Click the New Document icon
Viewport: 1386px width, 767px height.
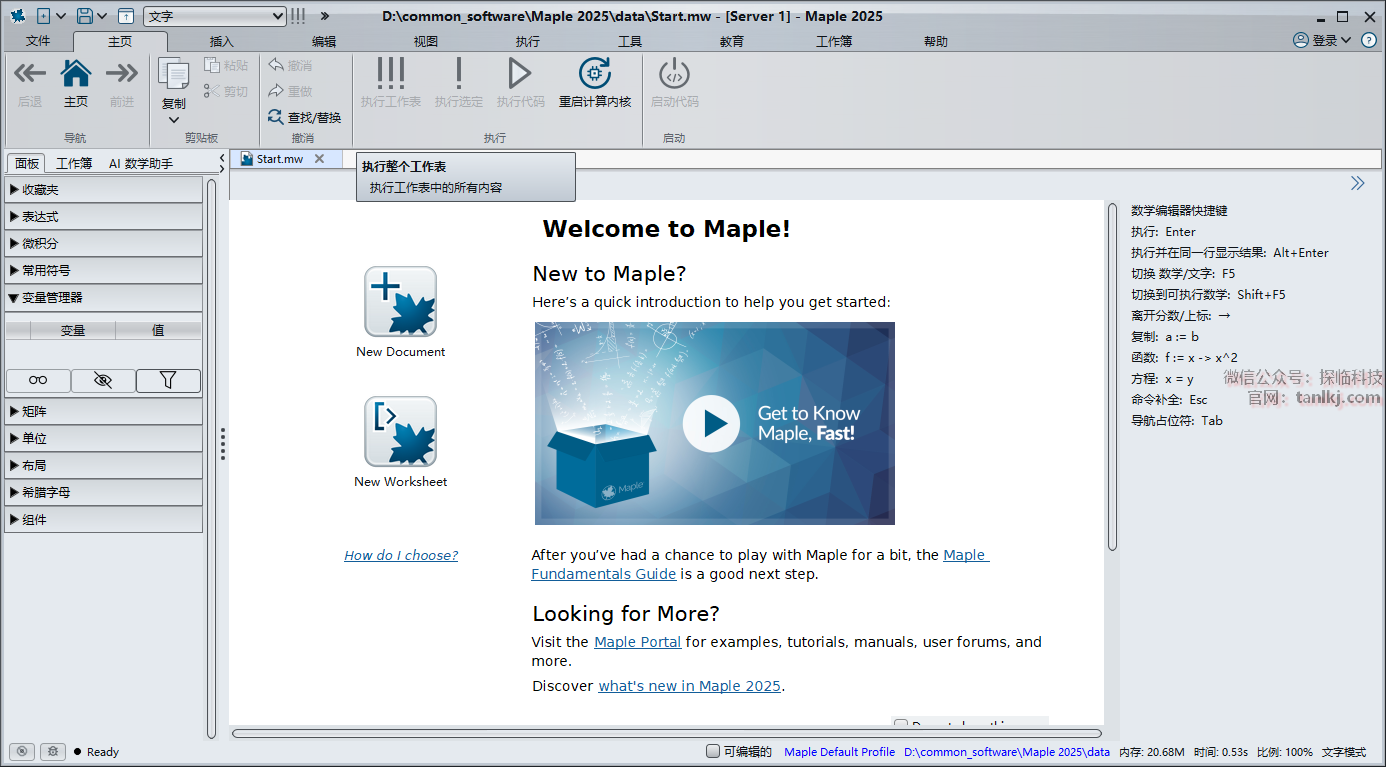pyautogui.click(x=400, y=302)
